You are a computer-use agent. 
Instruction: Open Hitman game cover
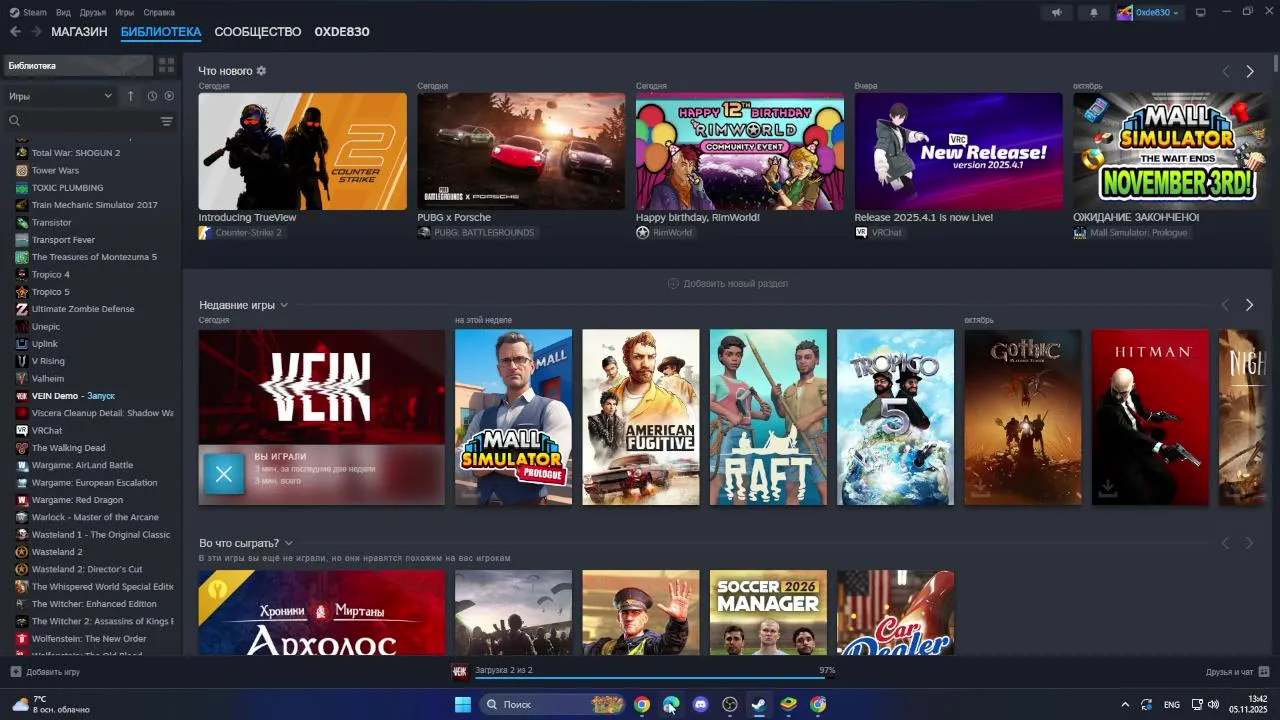(1150, 417)
